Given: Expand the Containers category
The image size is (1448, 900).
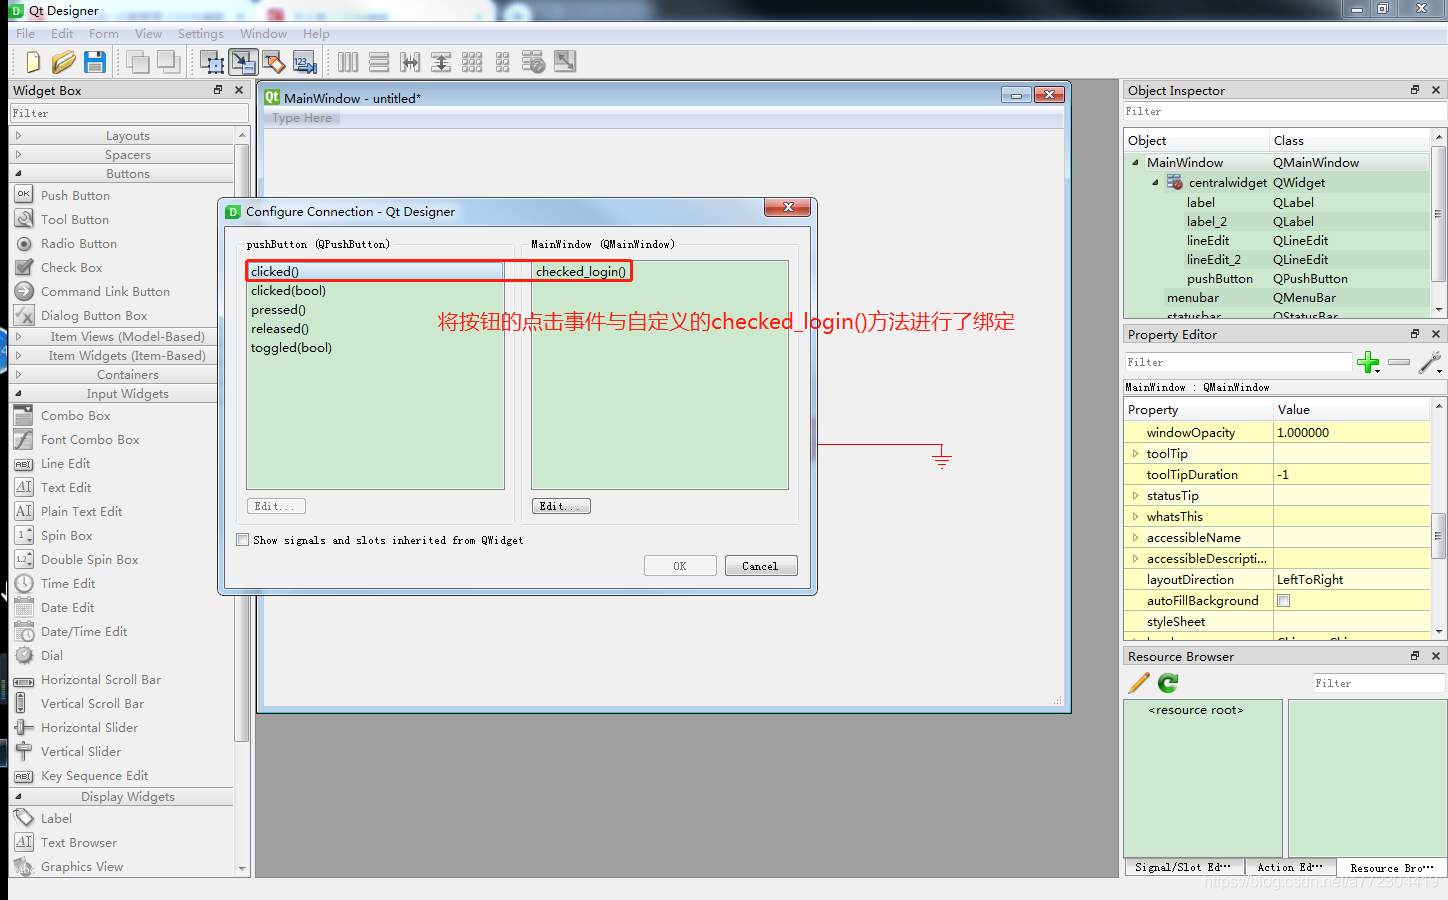Looking at the screenshot, I should pyautogui.click(x=19, y=374).
